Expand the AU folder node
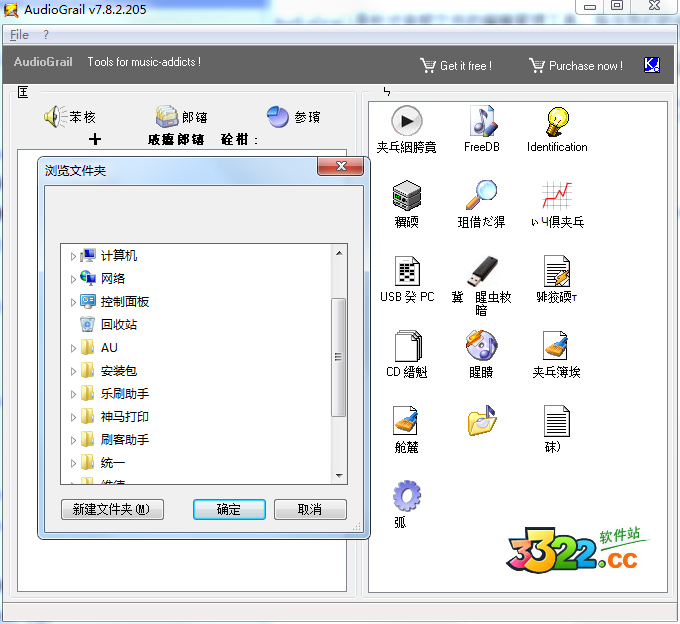 click(x=73, y=348)
